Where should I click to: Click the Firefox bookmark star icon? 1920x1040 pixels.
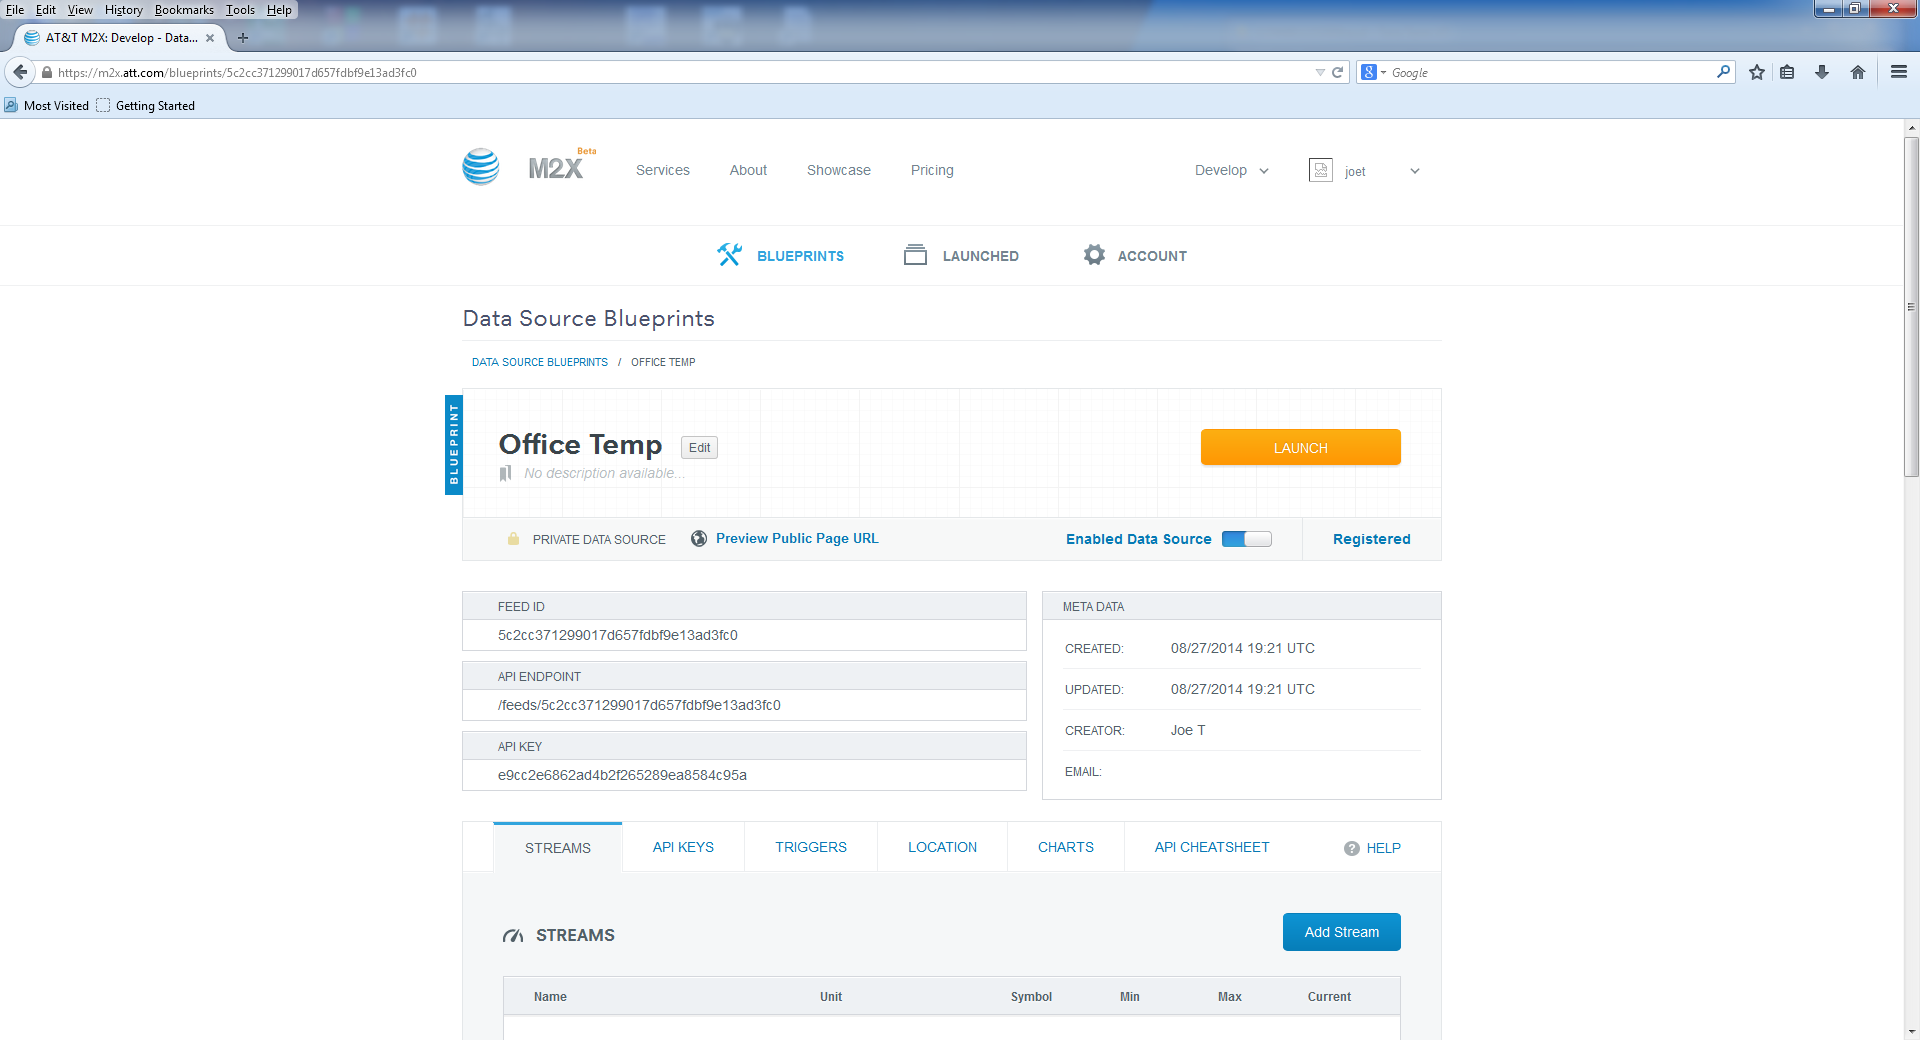1757,72
